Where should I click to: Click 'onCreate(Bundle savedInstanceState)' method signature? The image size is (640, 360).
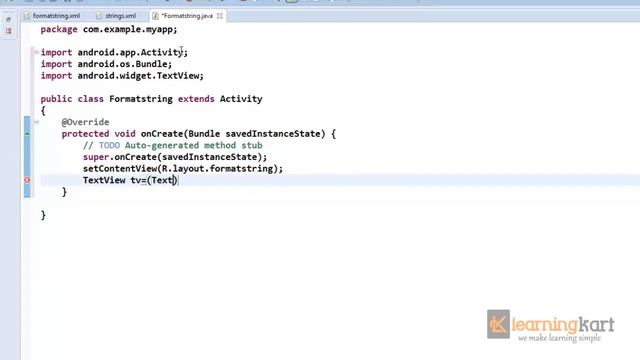(233, 134)
